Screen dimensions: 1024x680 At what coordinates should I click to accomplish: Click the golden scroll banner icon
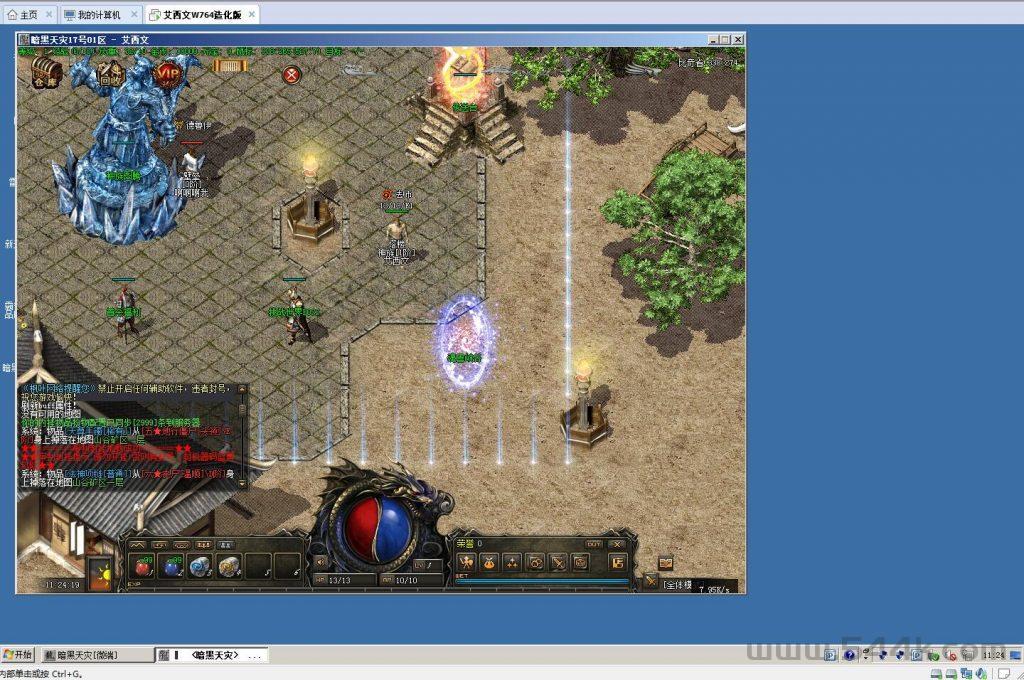229,65
